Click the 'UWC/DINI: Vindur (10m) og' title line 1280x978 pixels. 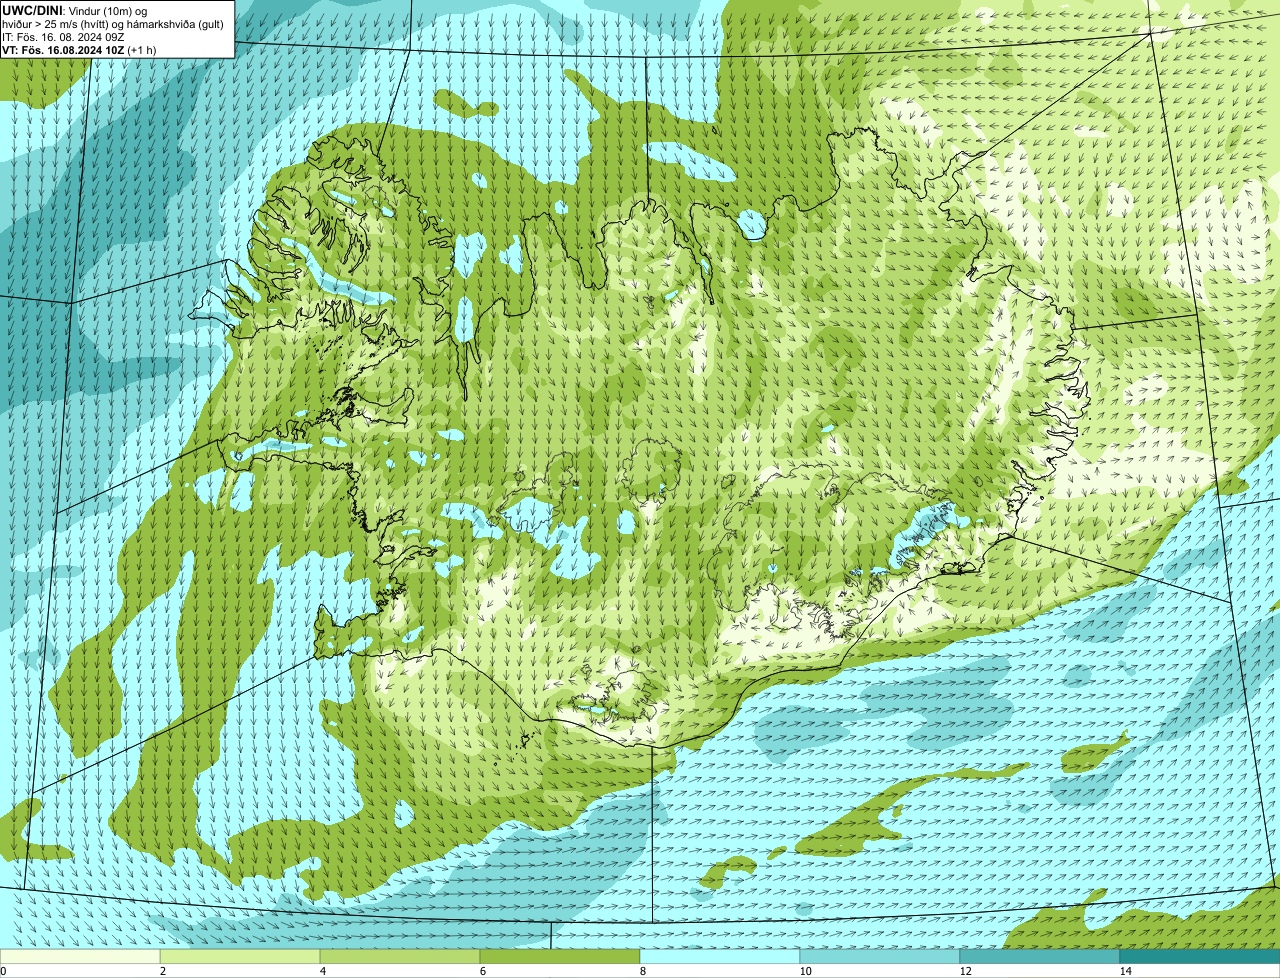75,11
